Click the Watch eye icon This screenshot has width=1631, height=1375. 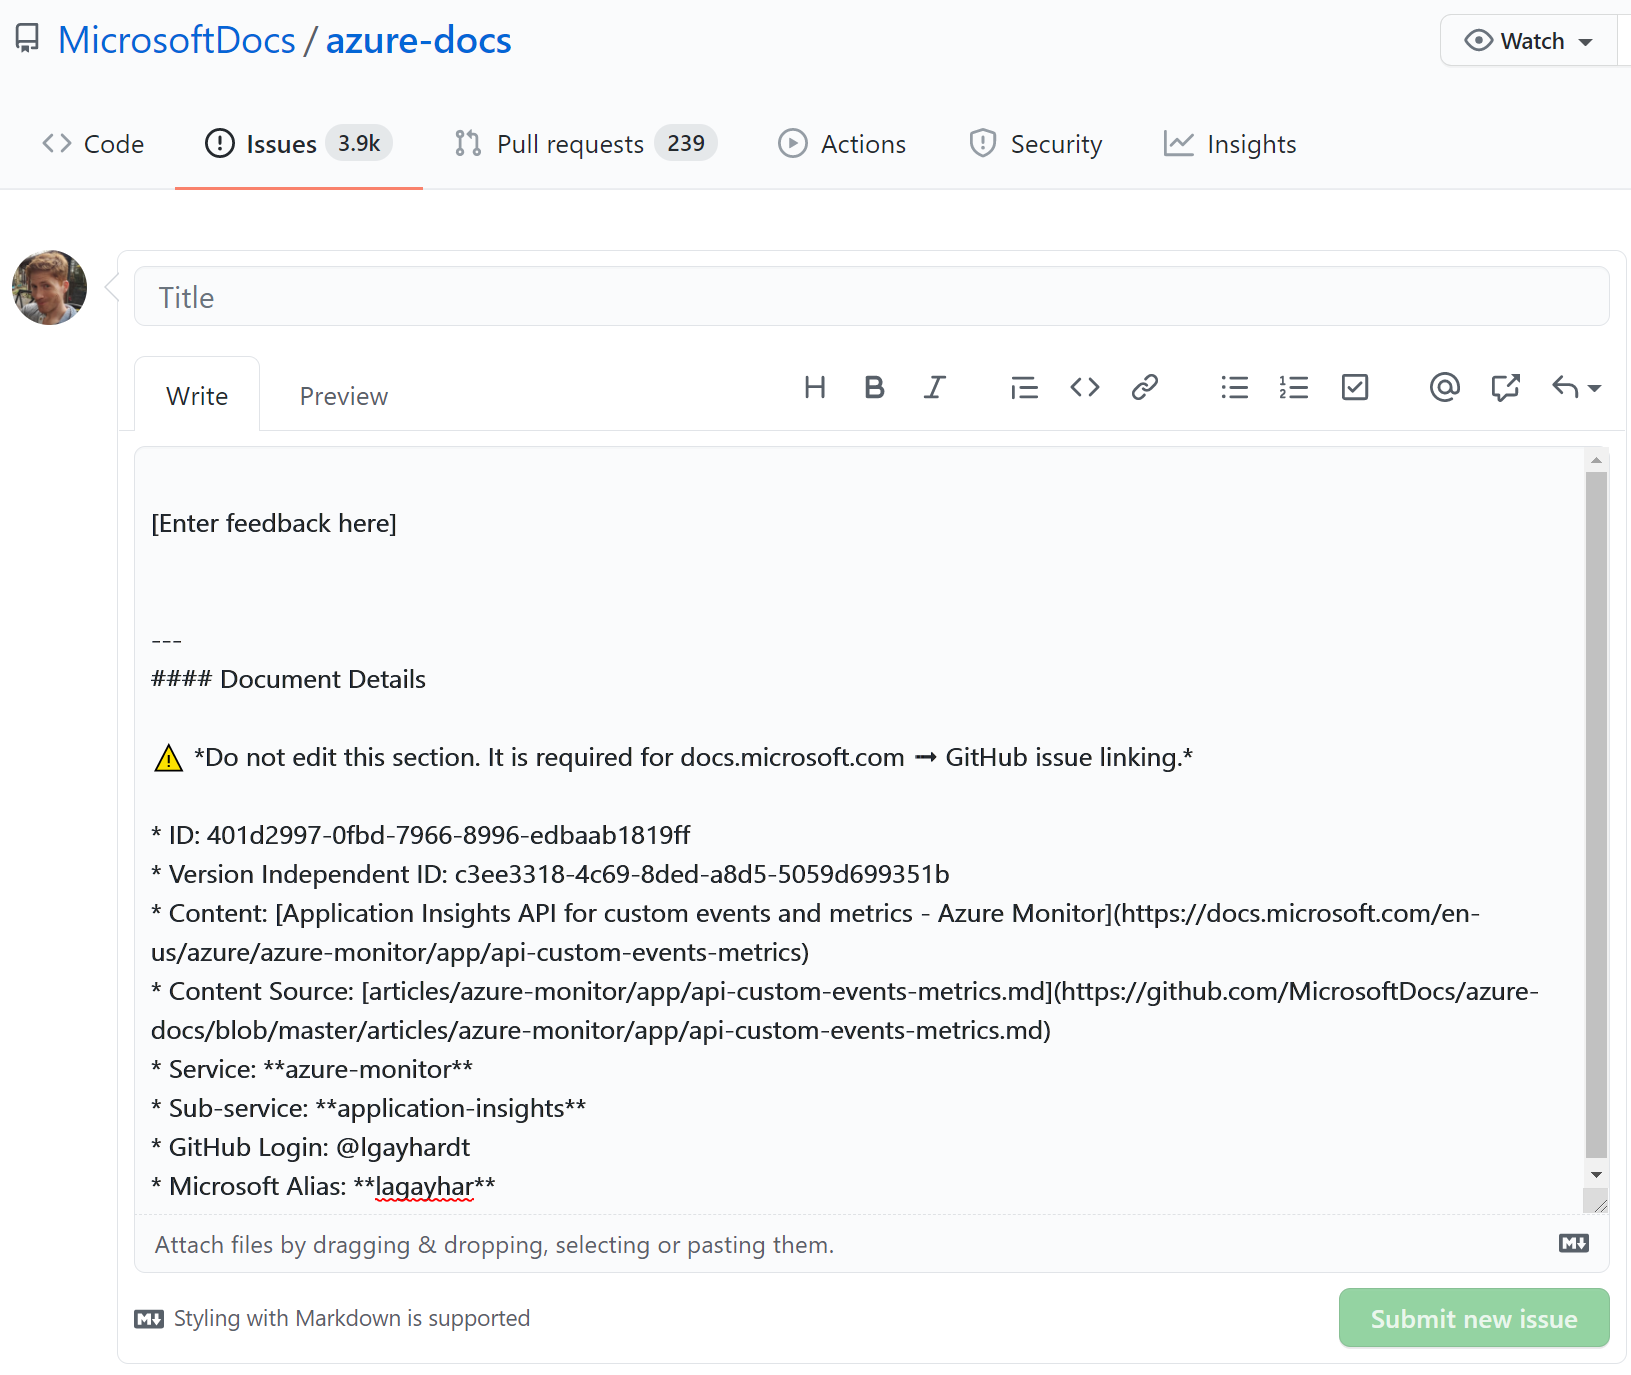(x=1478, y=40)
